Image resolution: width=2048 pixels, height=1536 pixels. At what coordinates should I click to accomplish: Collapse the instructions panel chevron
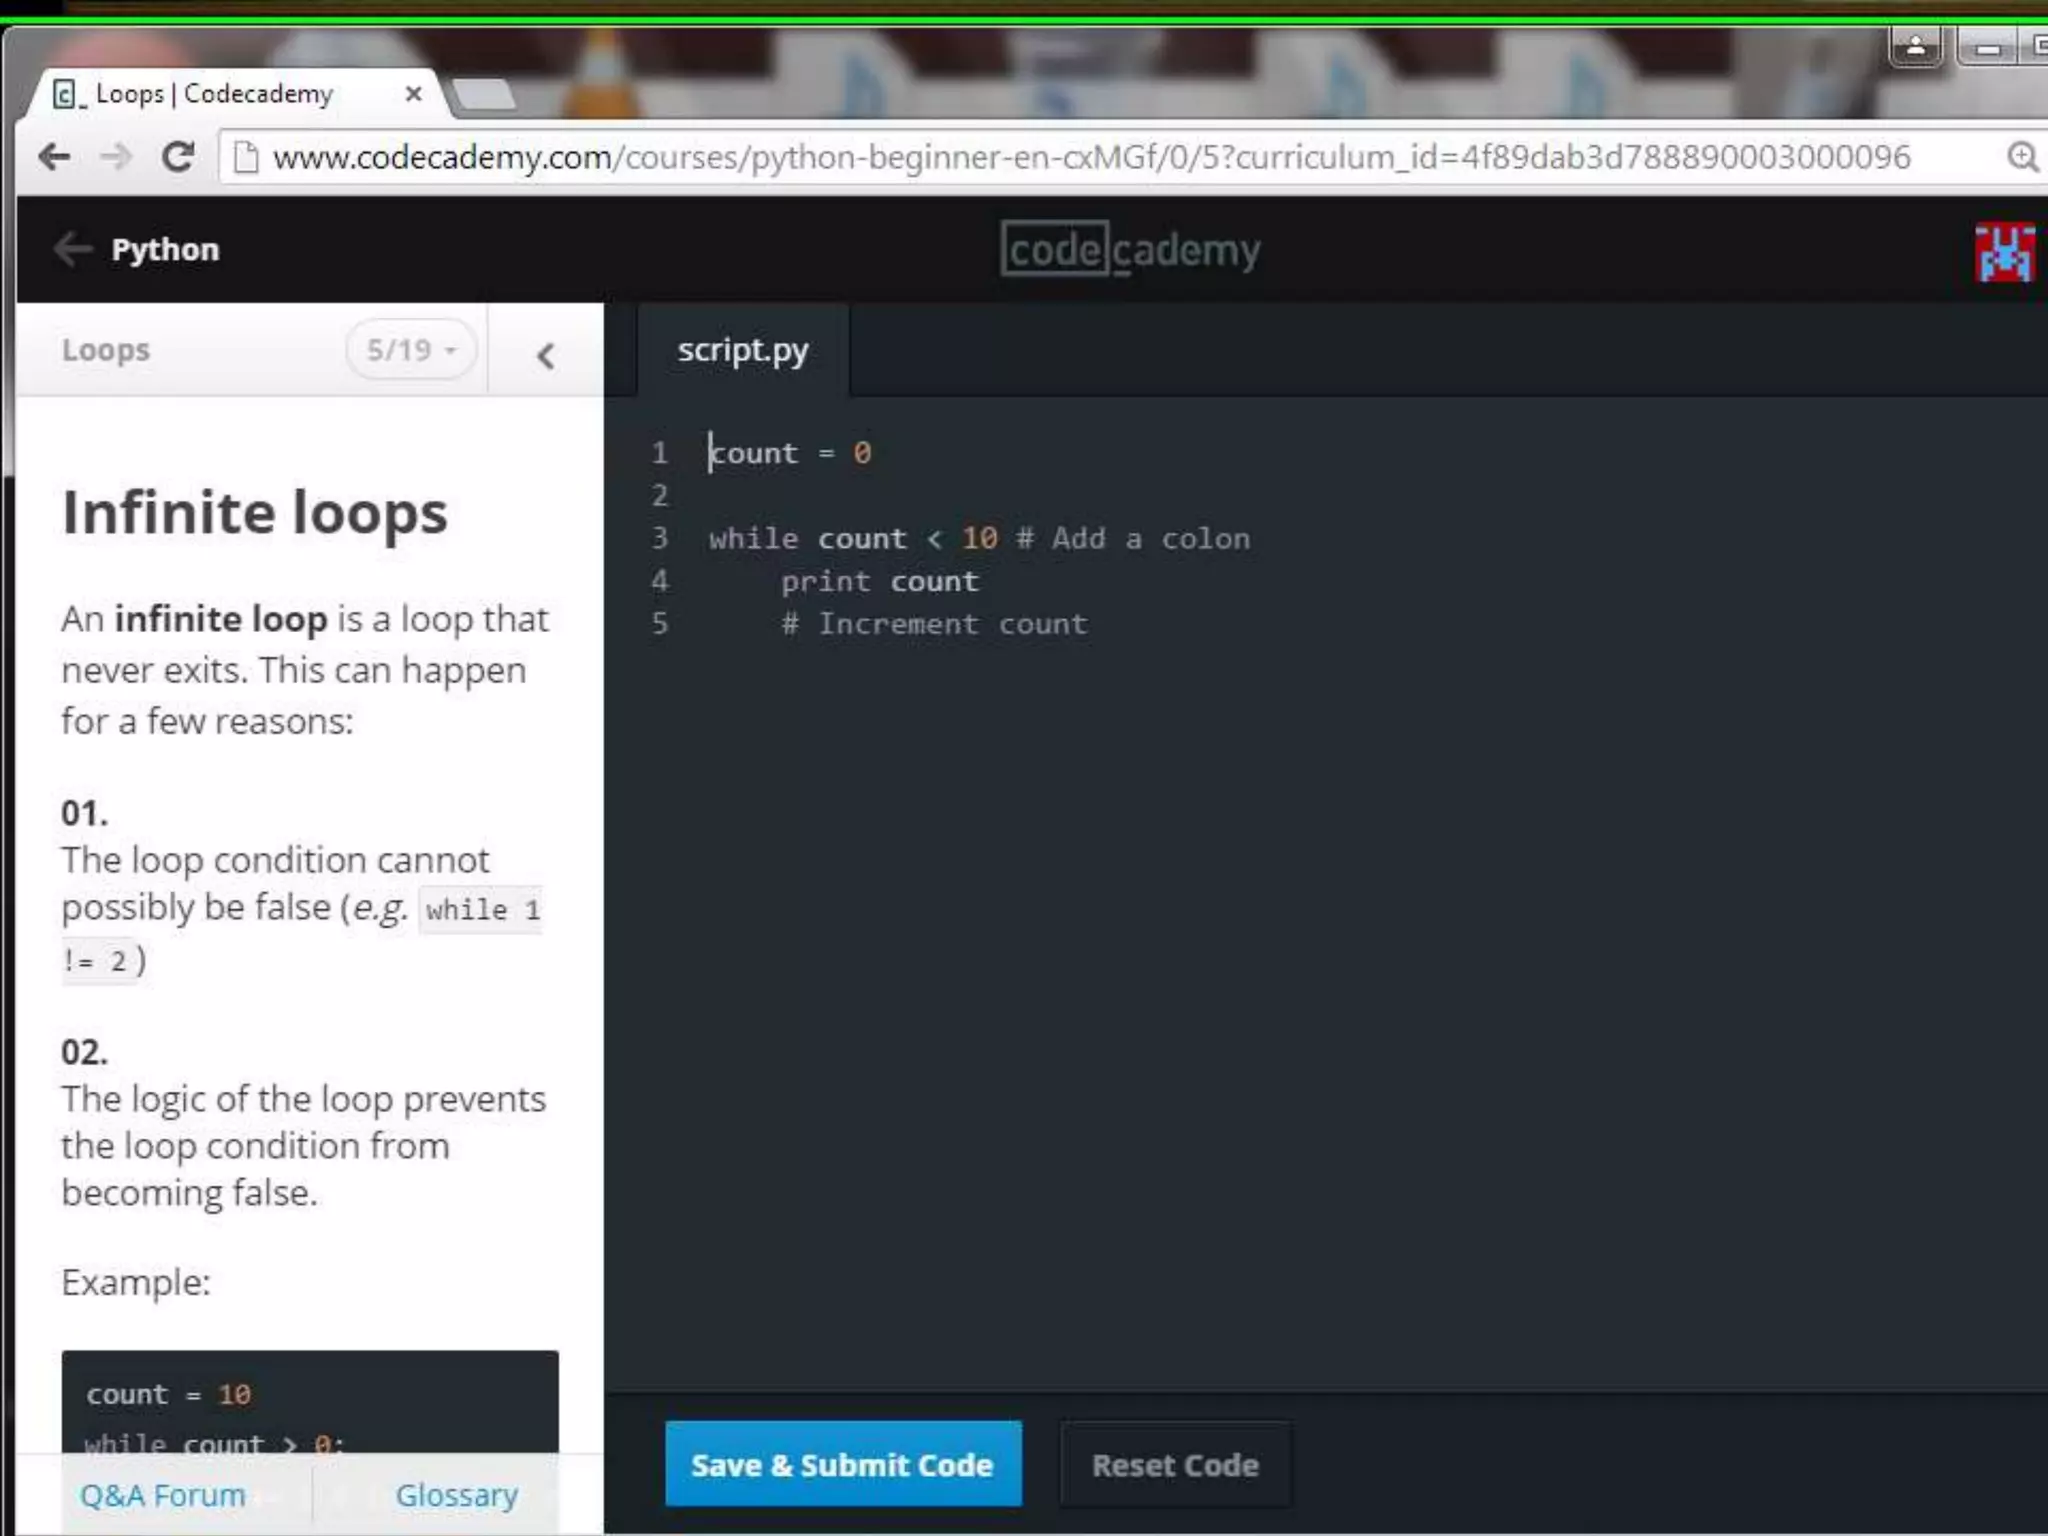coord(545,355)
